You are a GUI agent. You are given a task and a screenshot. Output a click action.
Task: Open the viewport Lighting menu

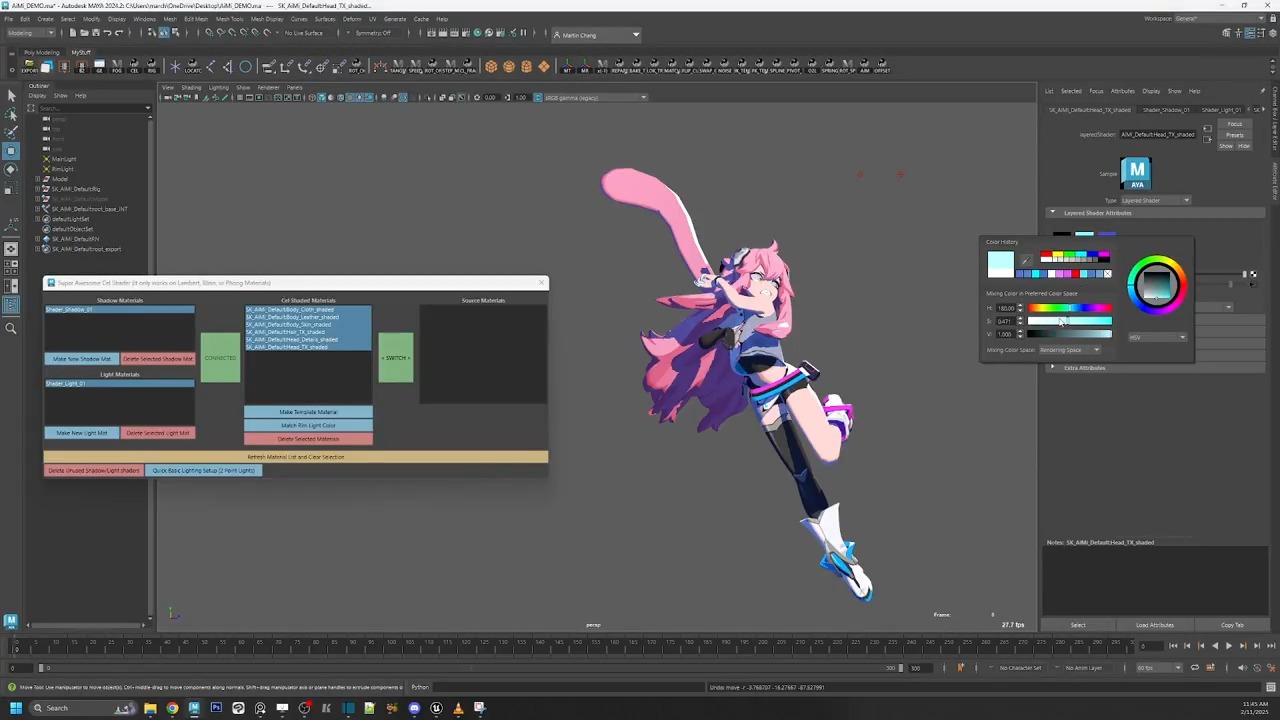tap(218, 87)
